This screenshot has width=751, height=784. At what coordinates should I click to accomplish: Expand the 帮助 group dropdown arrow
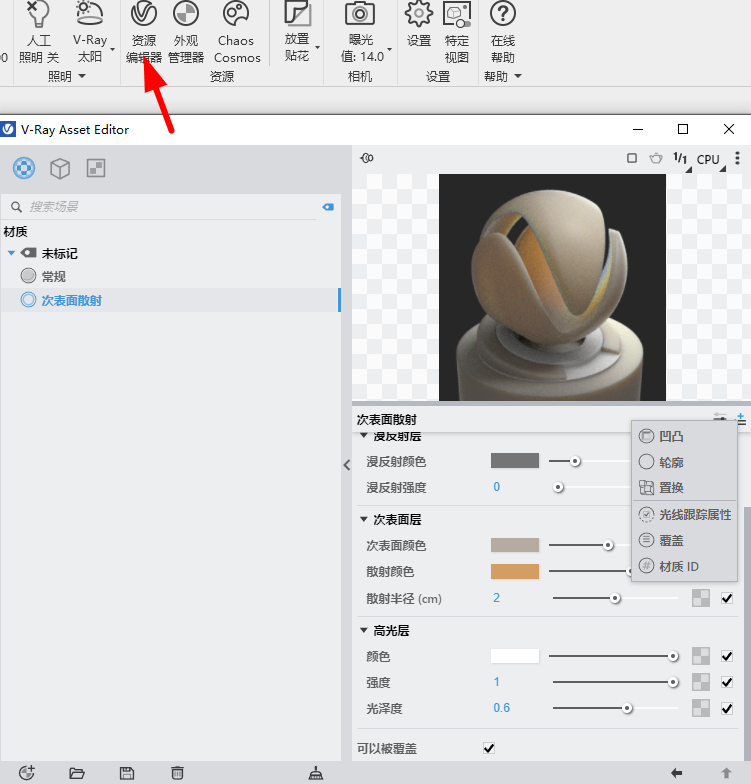click(x=518, y=76)
